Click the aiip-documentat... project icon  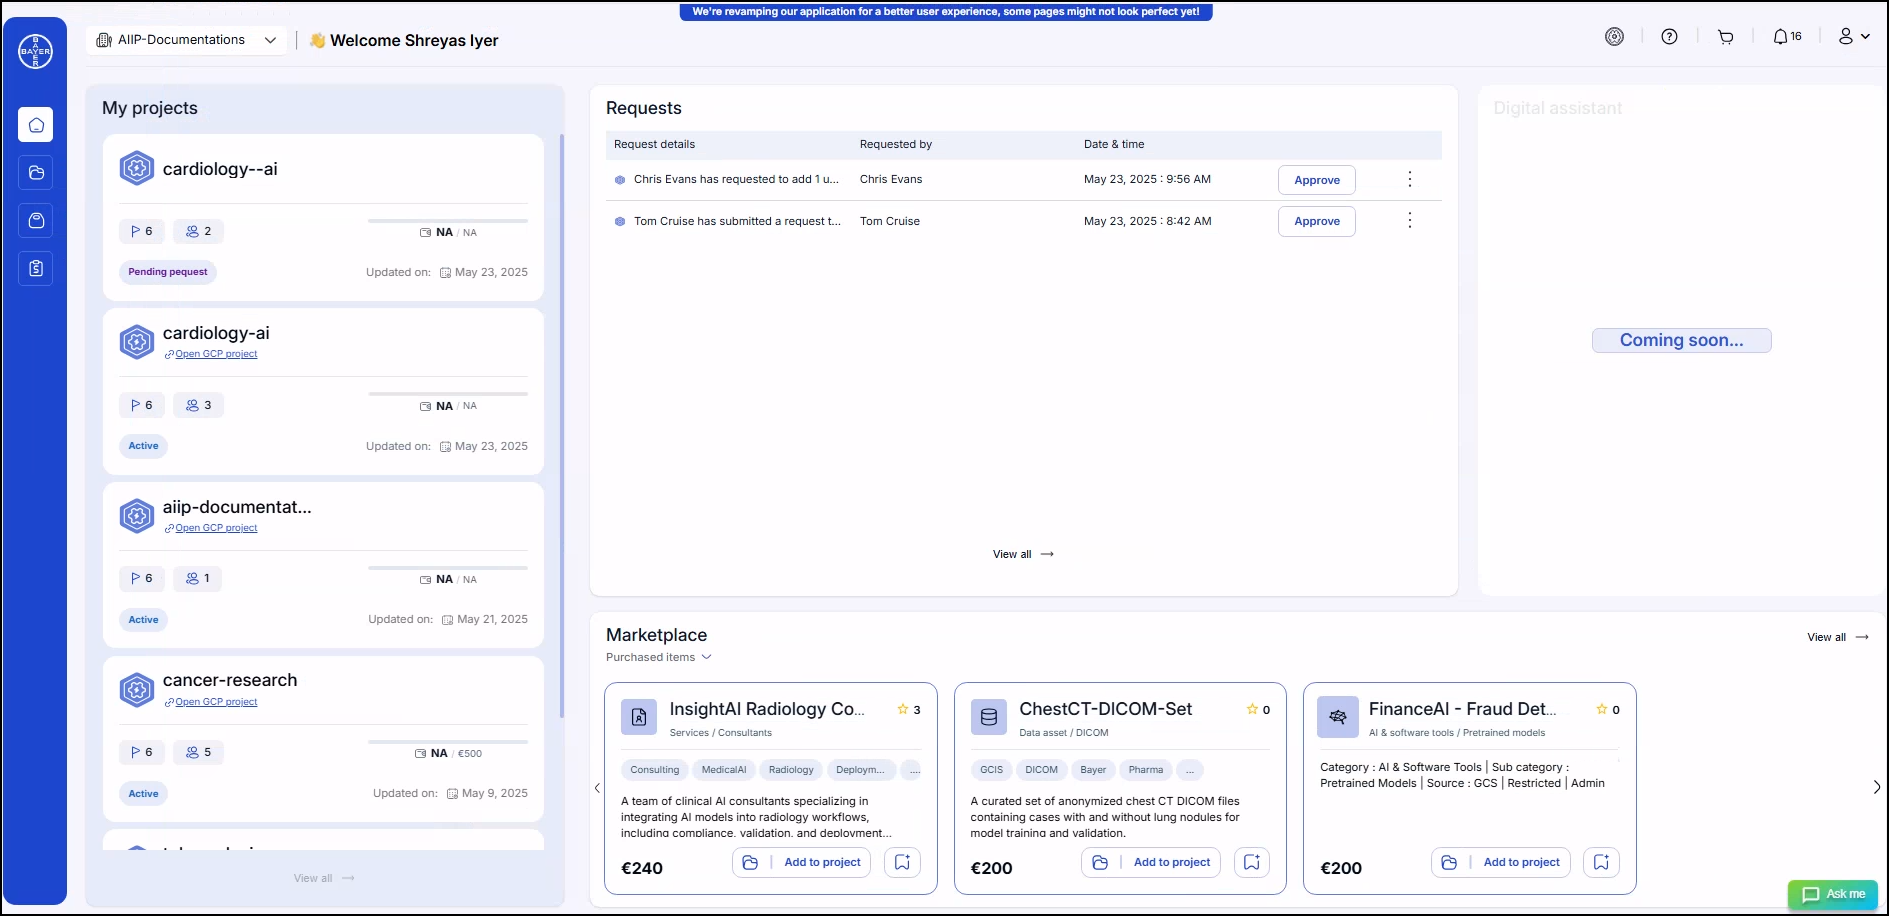pos(137,516)
